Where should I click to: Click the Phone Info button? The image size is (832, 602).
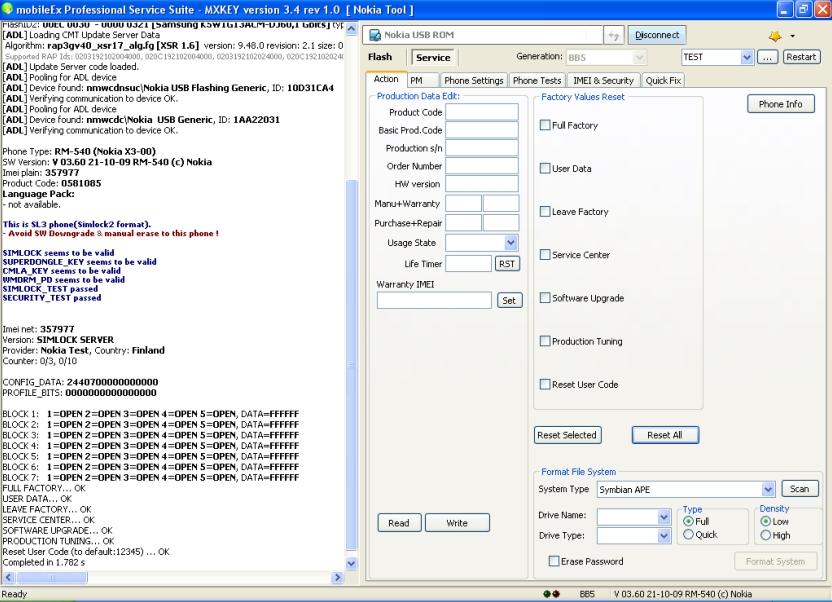[780, 104]
